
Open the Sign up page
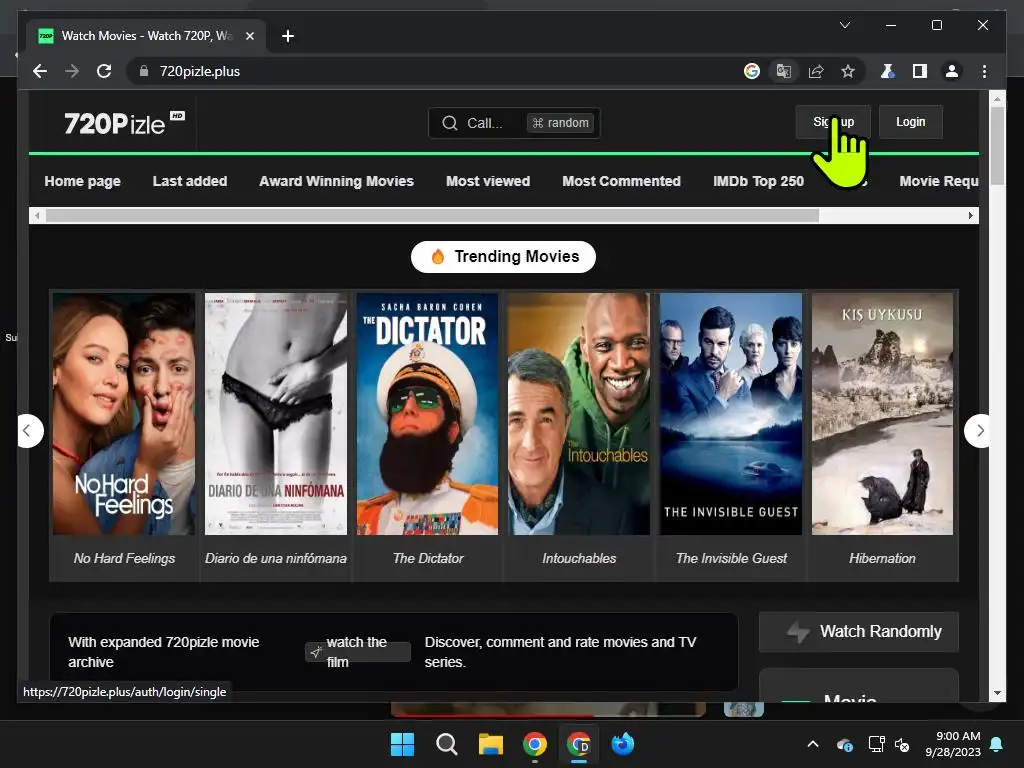click(x=833, y=121)
